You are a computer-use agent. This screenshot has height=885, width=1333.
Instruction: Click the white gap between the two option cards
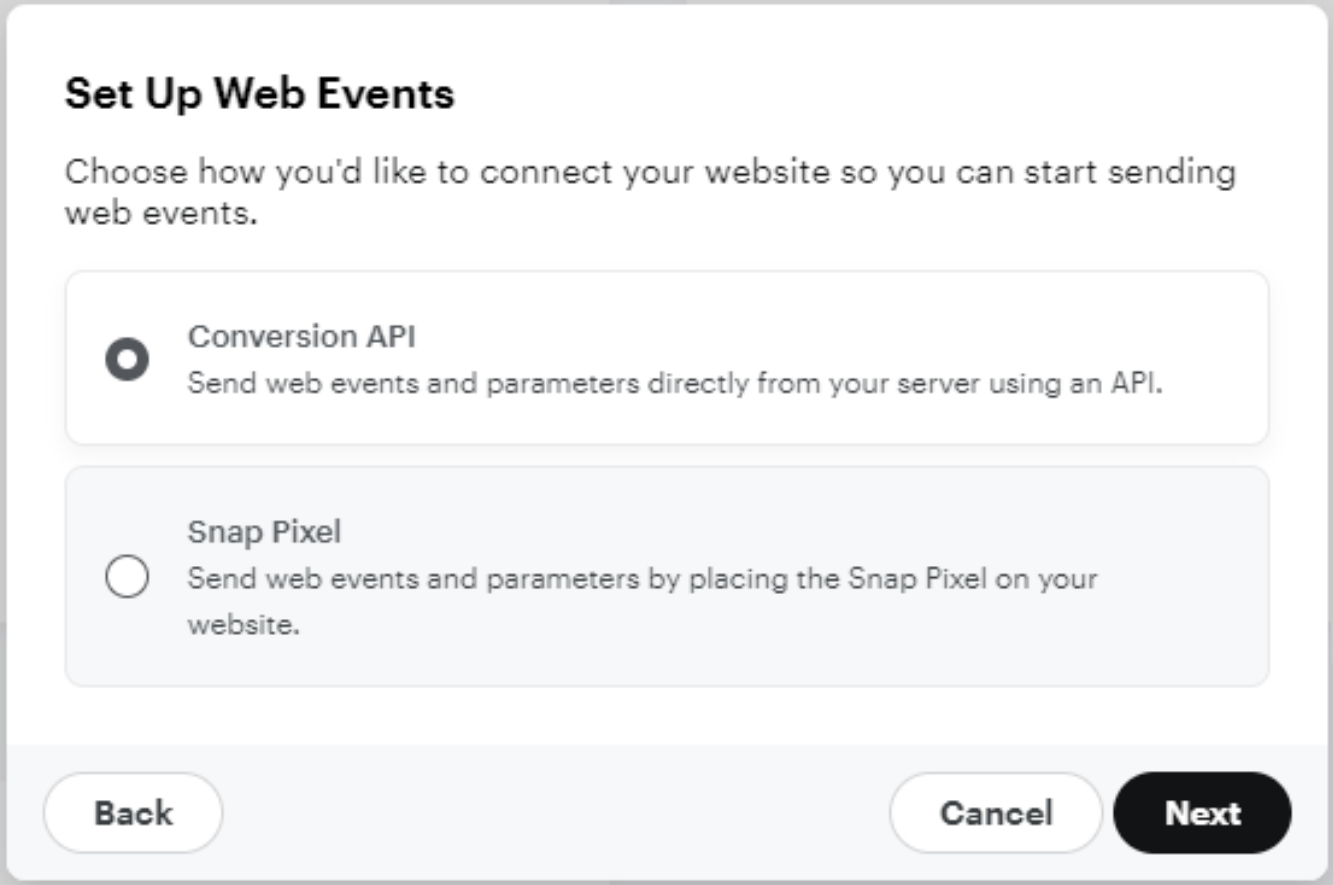coord(667,455)
